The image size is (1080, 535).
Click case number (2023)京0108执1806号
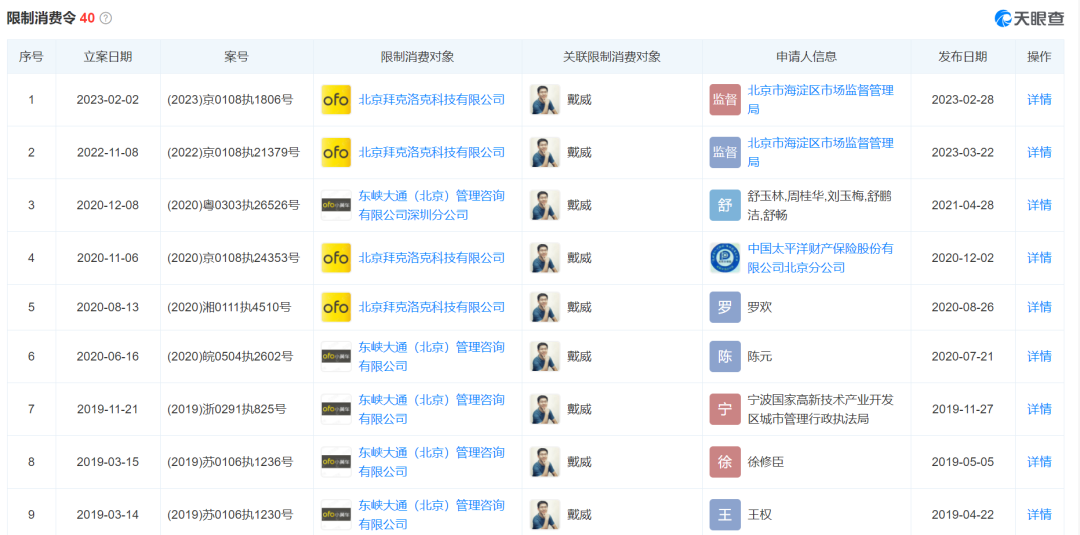(x=230, y=100)
